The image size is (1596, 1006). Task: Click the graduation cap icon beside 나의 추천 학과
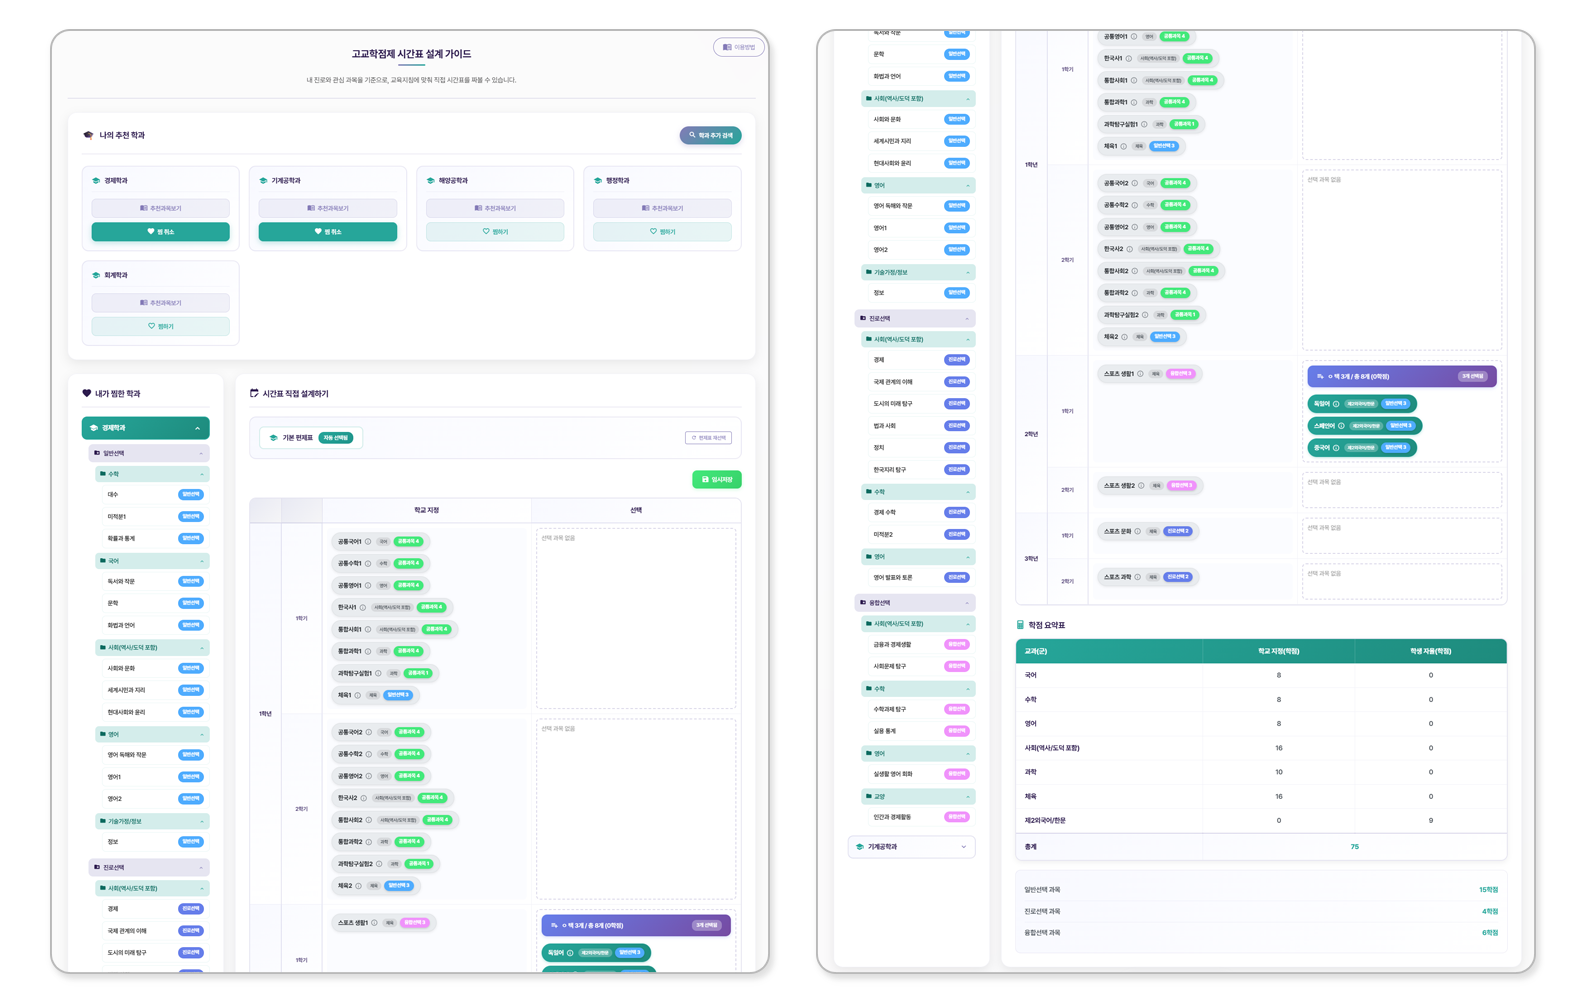pyautogui.click(x=88, y=135)
